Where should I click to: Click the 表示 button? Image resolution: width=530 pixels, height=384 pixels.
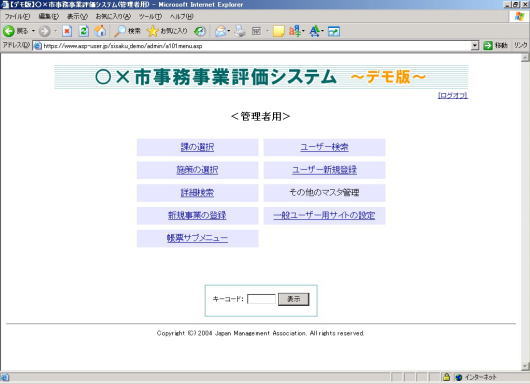tap(293, 299)
